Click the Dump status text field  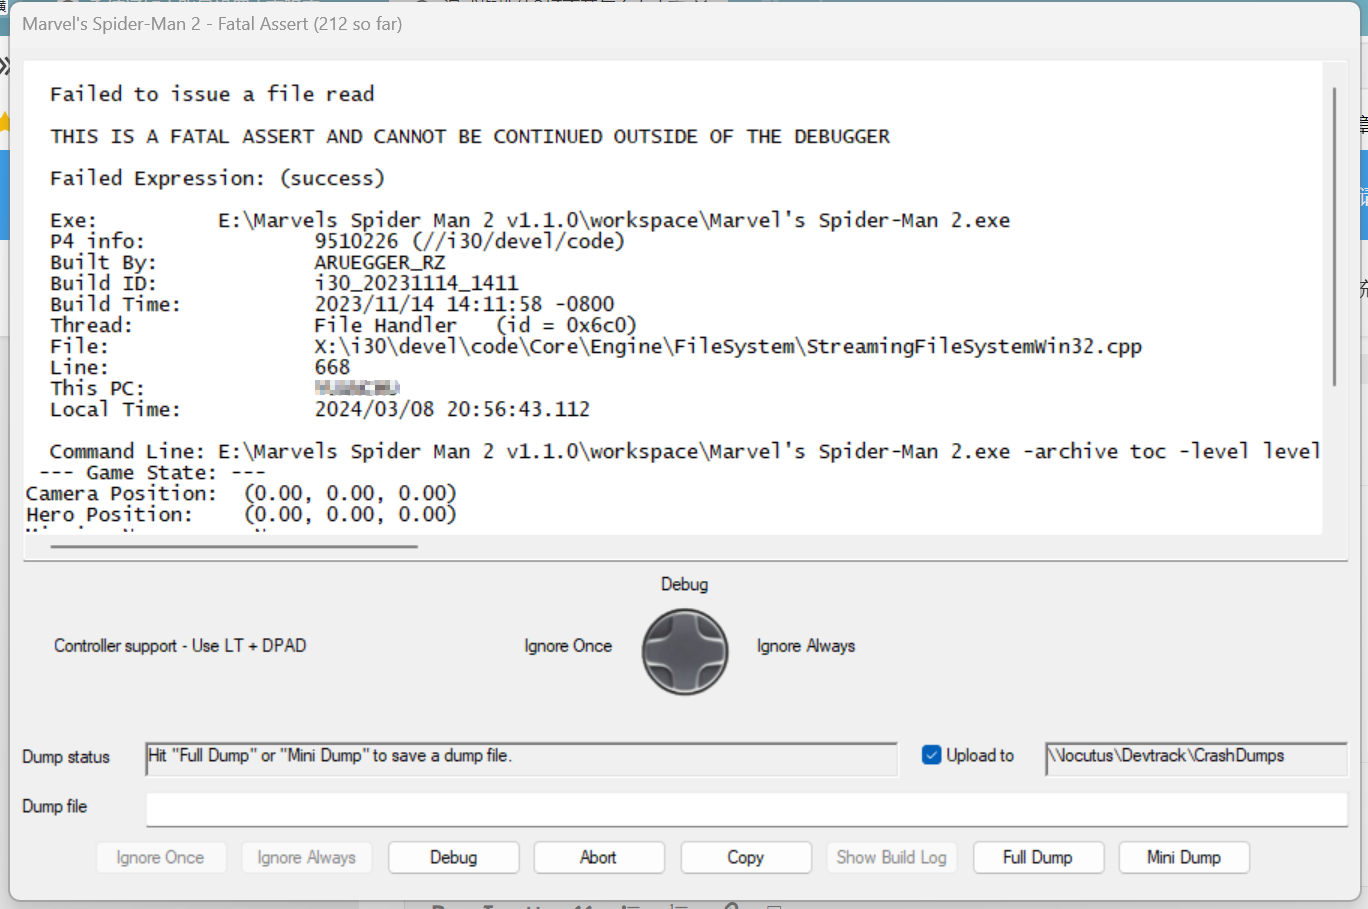point(521,758)
